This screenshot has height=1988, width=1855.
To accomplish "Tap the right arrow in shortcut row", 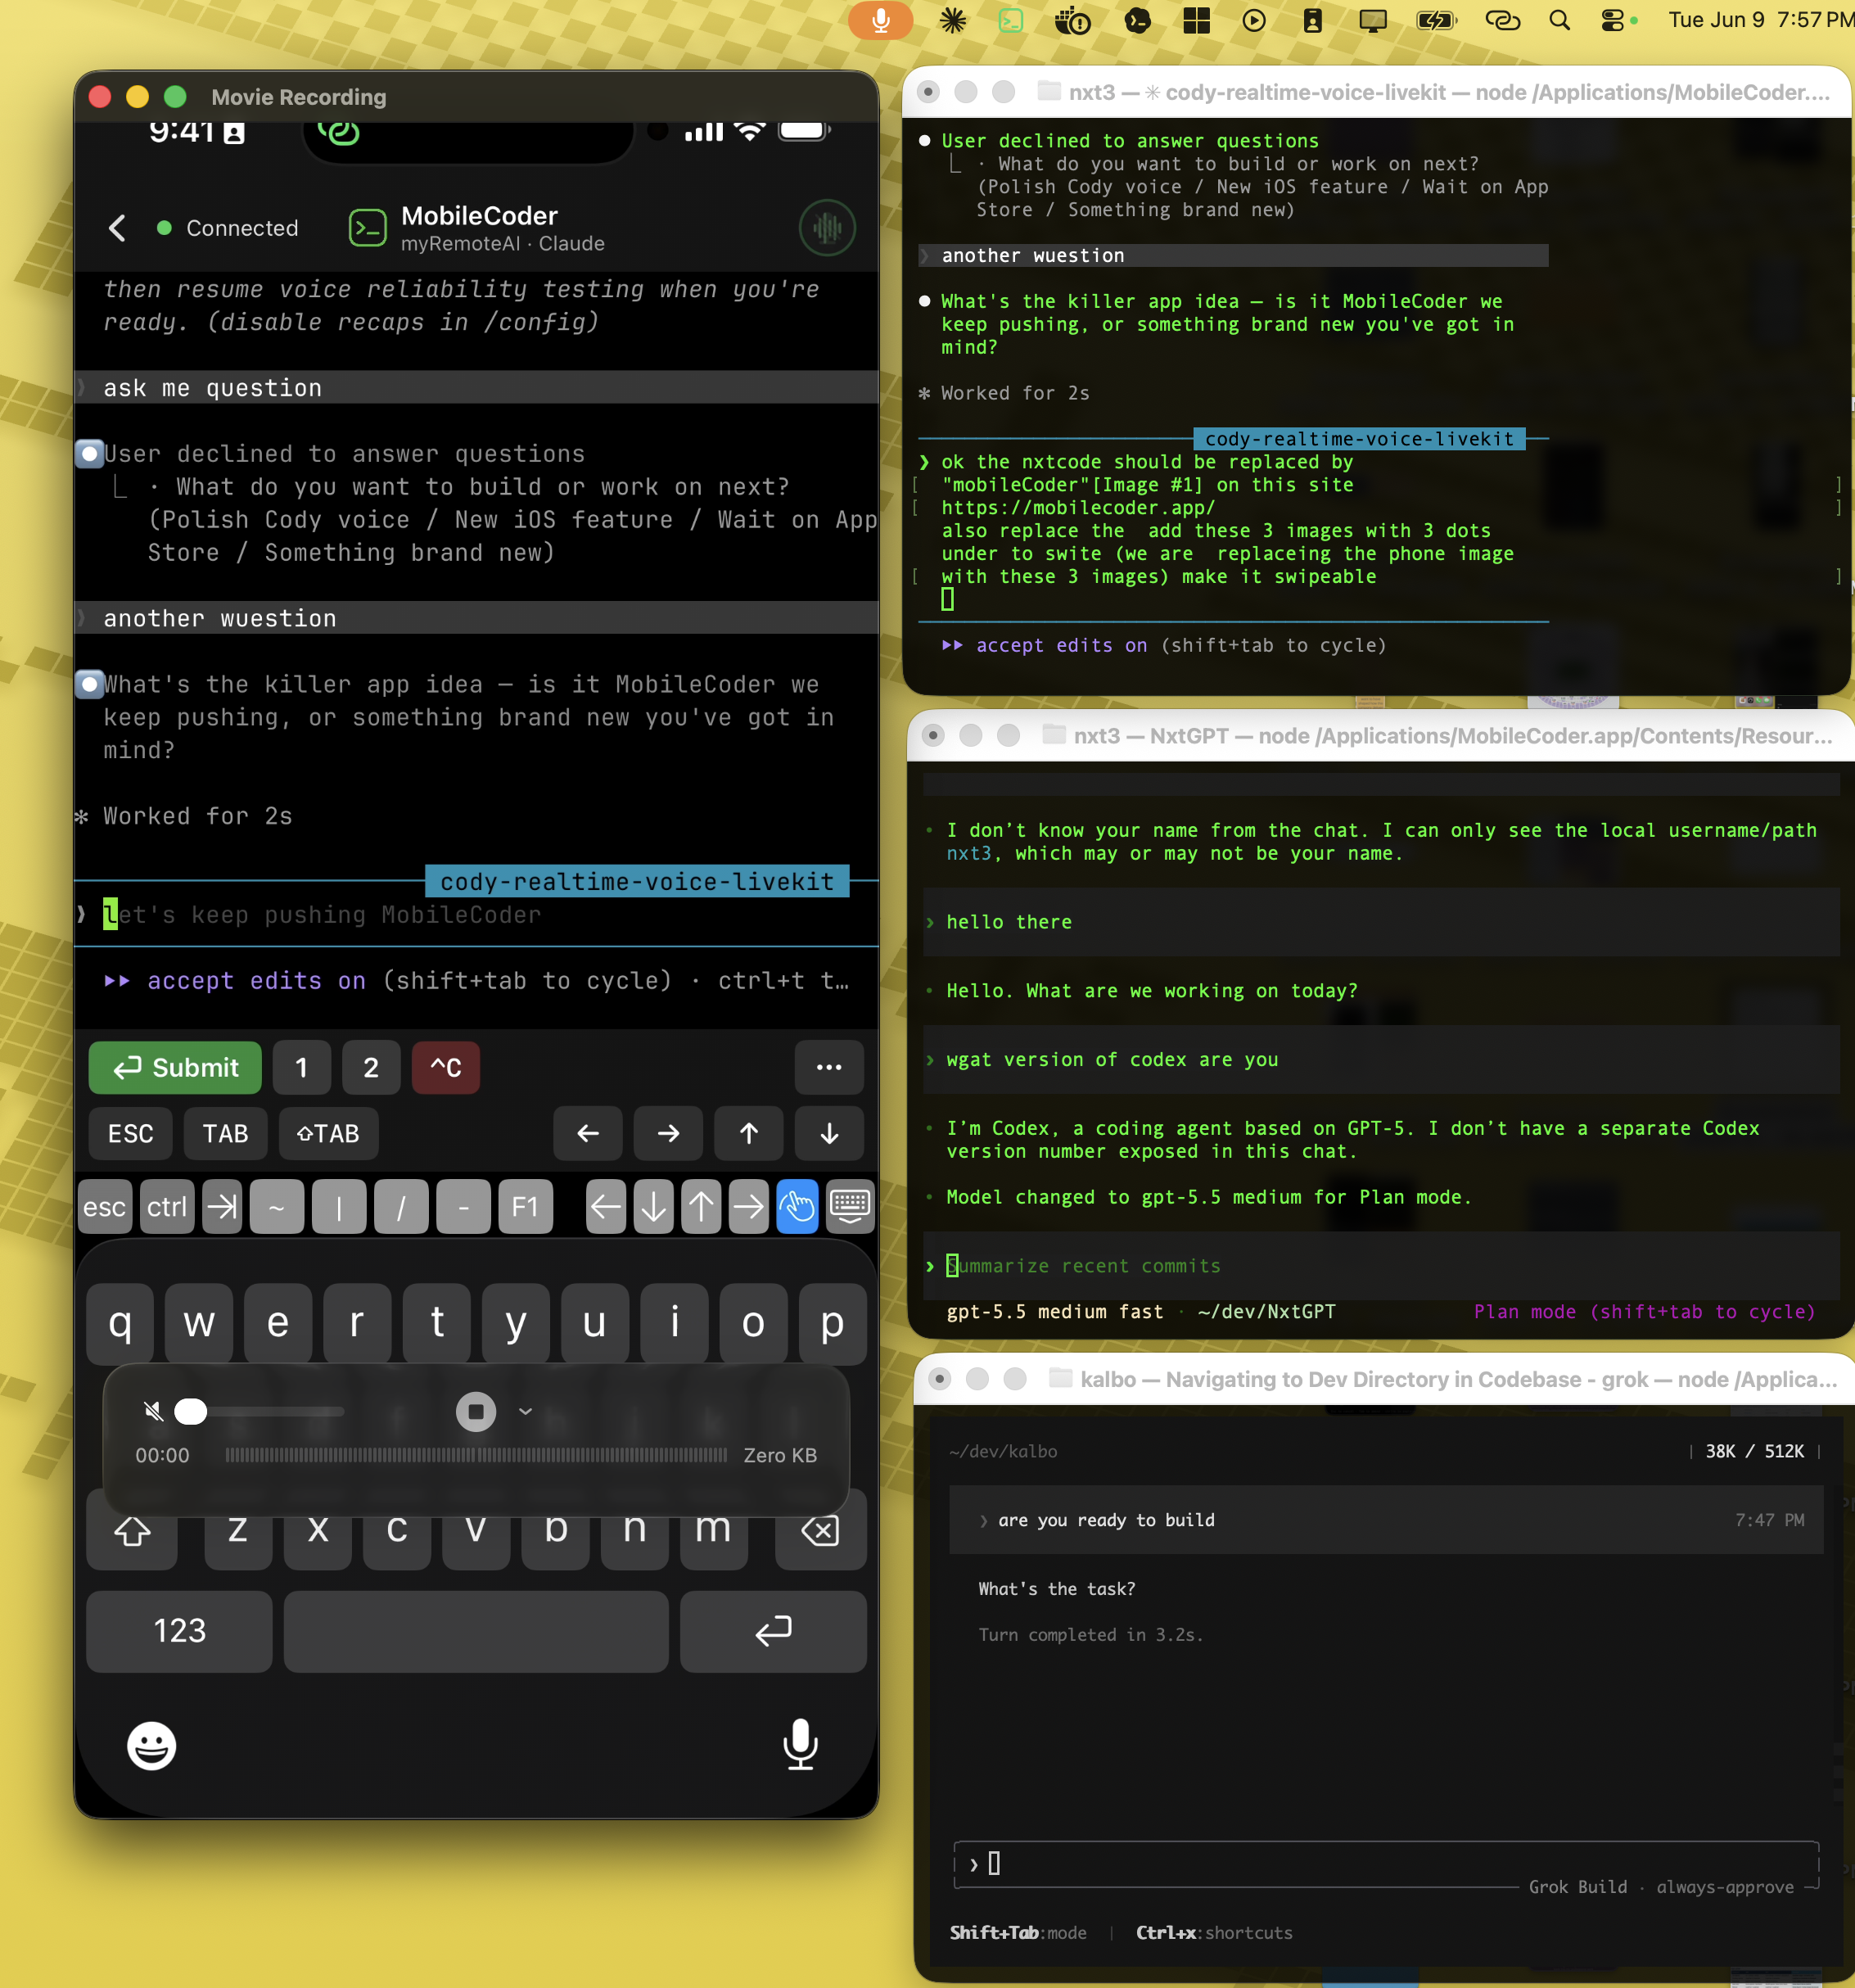I will coord(668,1133).
